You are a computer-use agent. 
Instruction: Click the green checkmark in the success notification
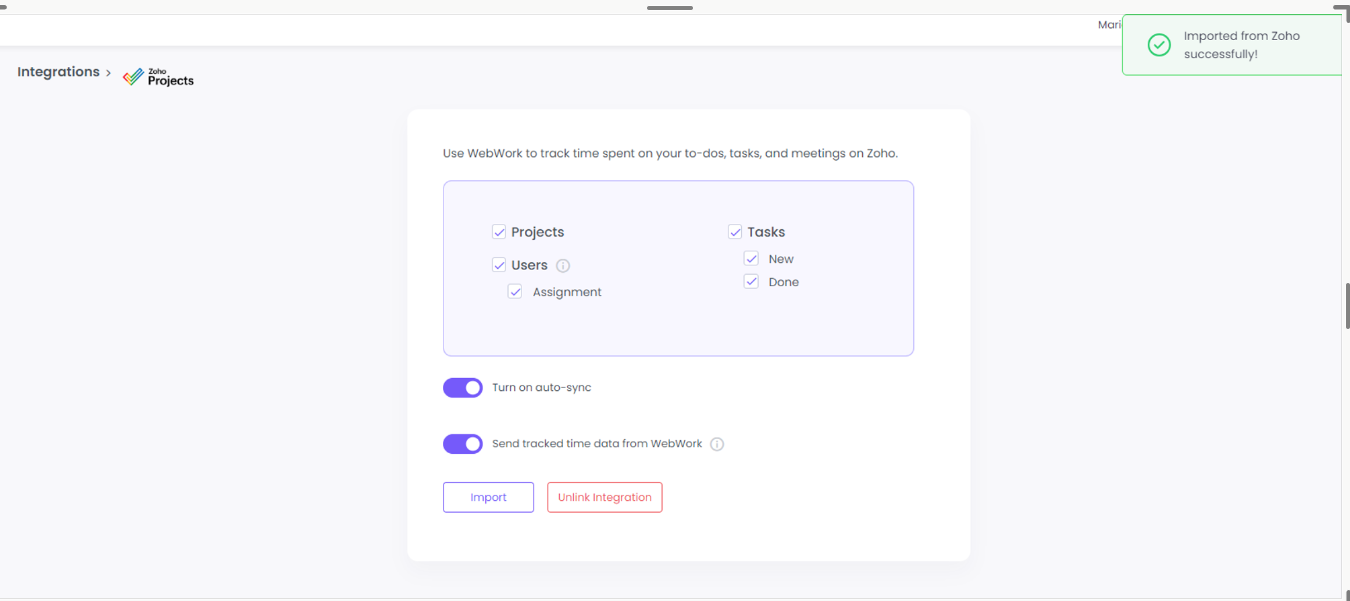click(x=1158, y=44)
